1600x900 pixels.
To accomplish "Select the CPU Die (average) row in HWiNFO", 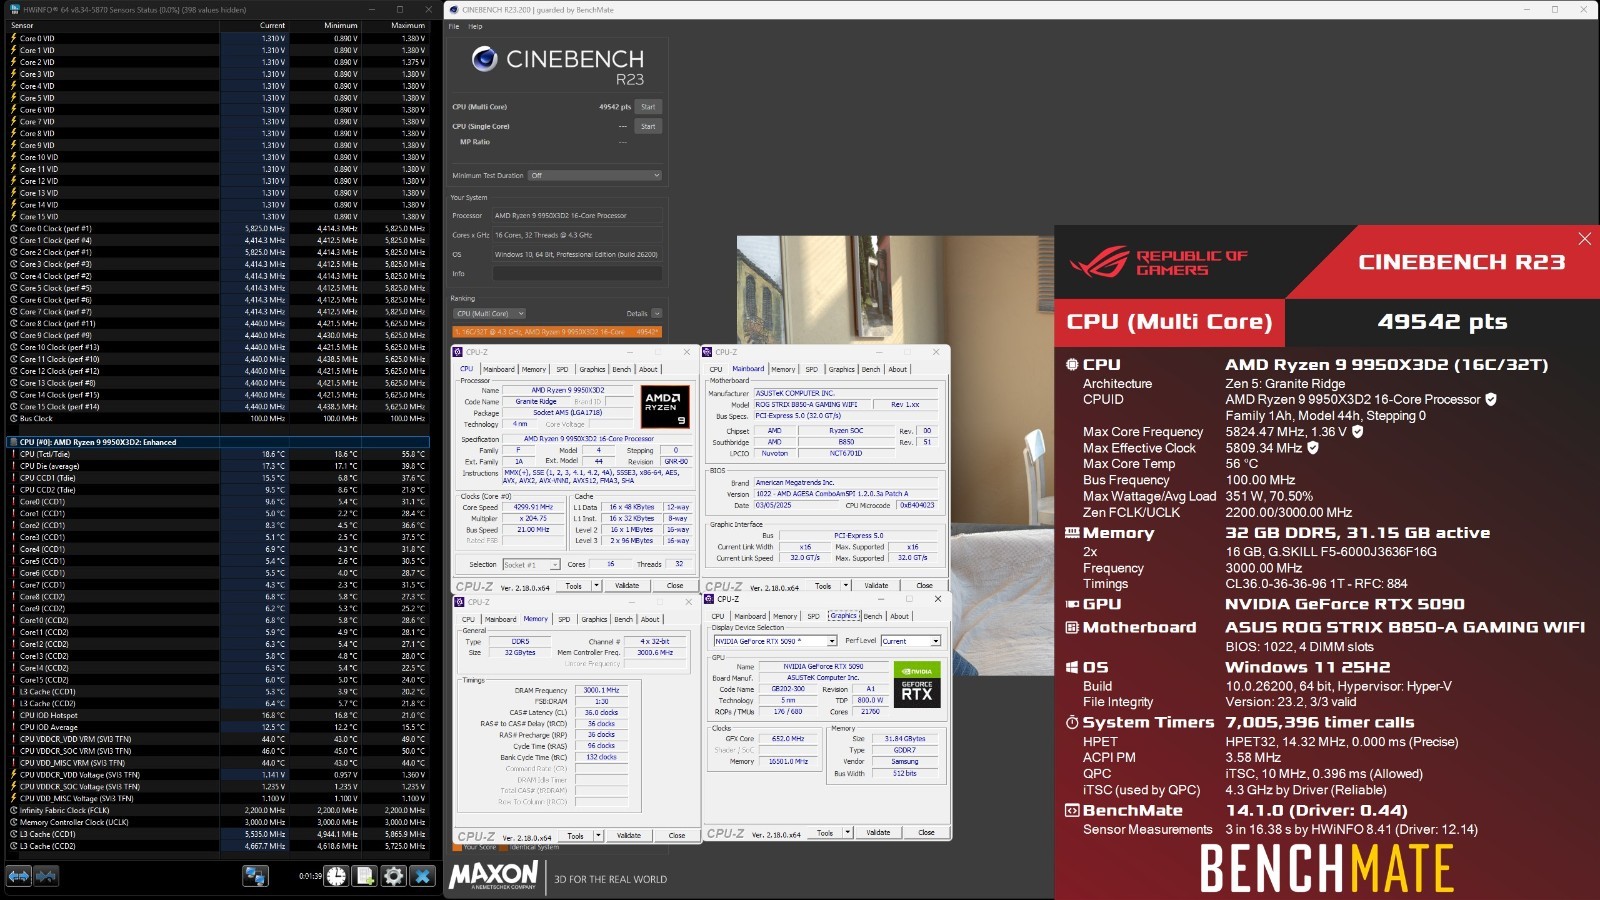I will click(x=218, y=466).
